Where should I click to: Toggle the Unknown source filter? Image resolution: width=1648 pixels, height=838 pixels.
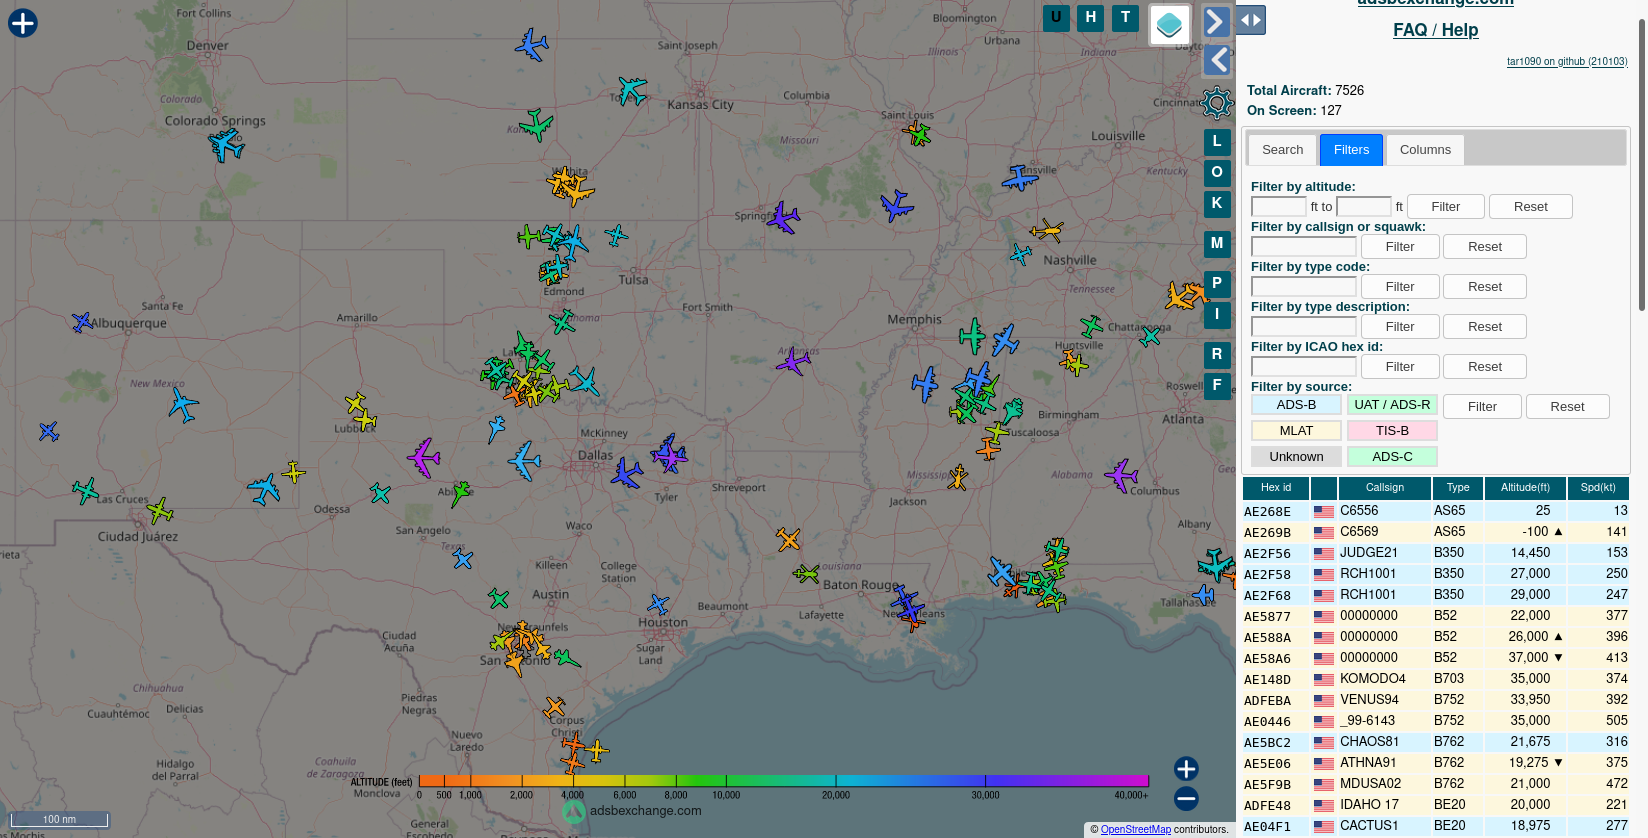click(1296, 457)
